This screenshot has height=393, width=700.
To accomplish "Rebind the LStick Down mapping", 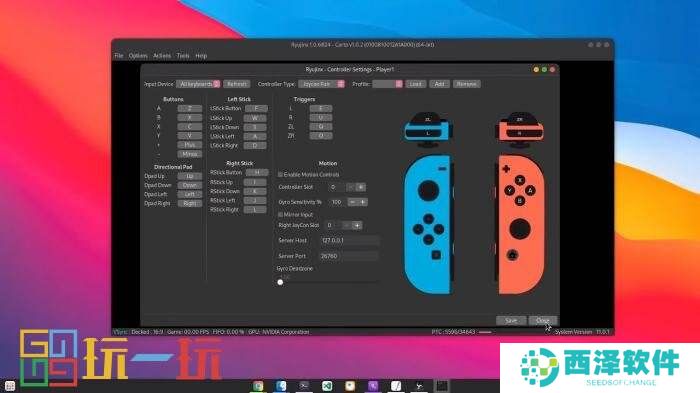I will tap(255, 127).
